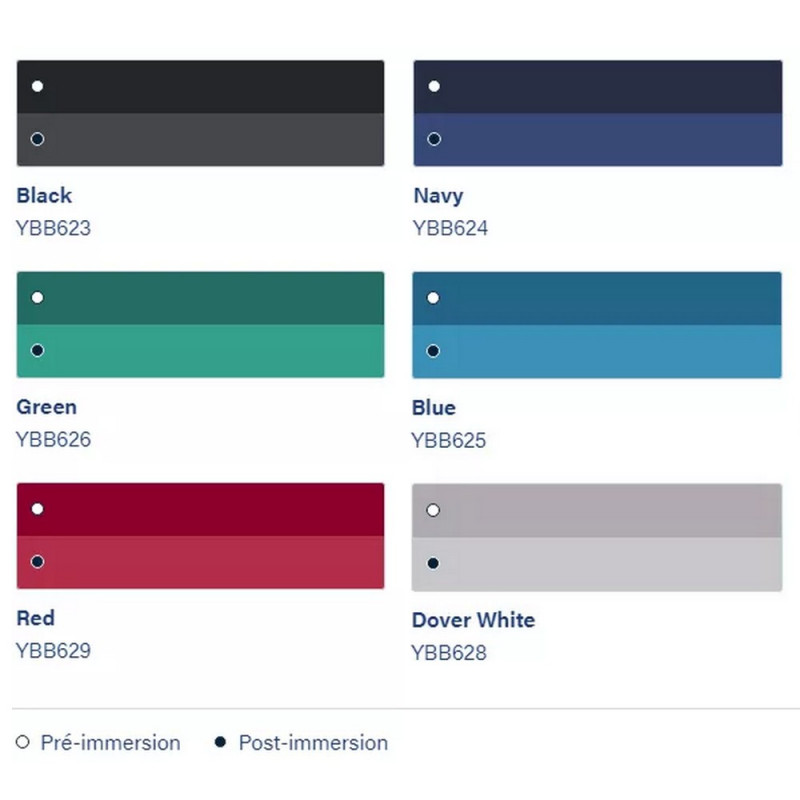Click the Post-immersion legend text
The width and height of the screenshot is (800, 800).
click(x=313, y=743)
